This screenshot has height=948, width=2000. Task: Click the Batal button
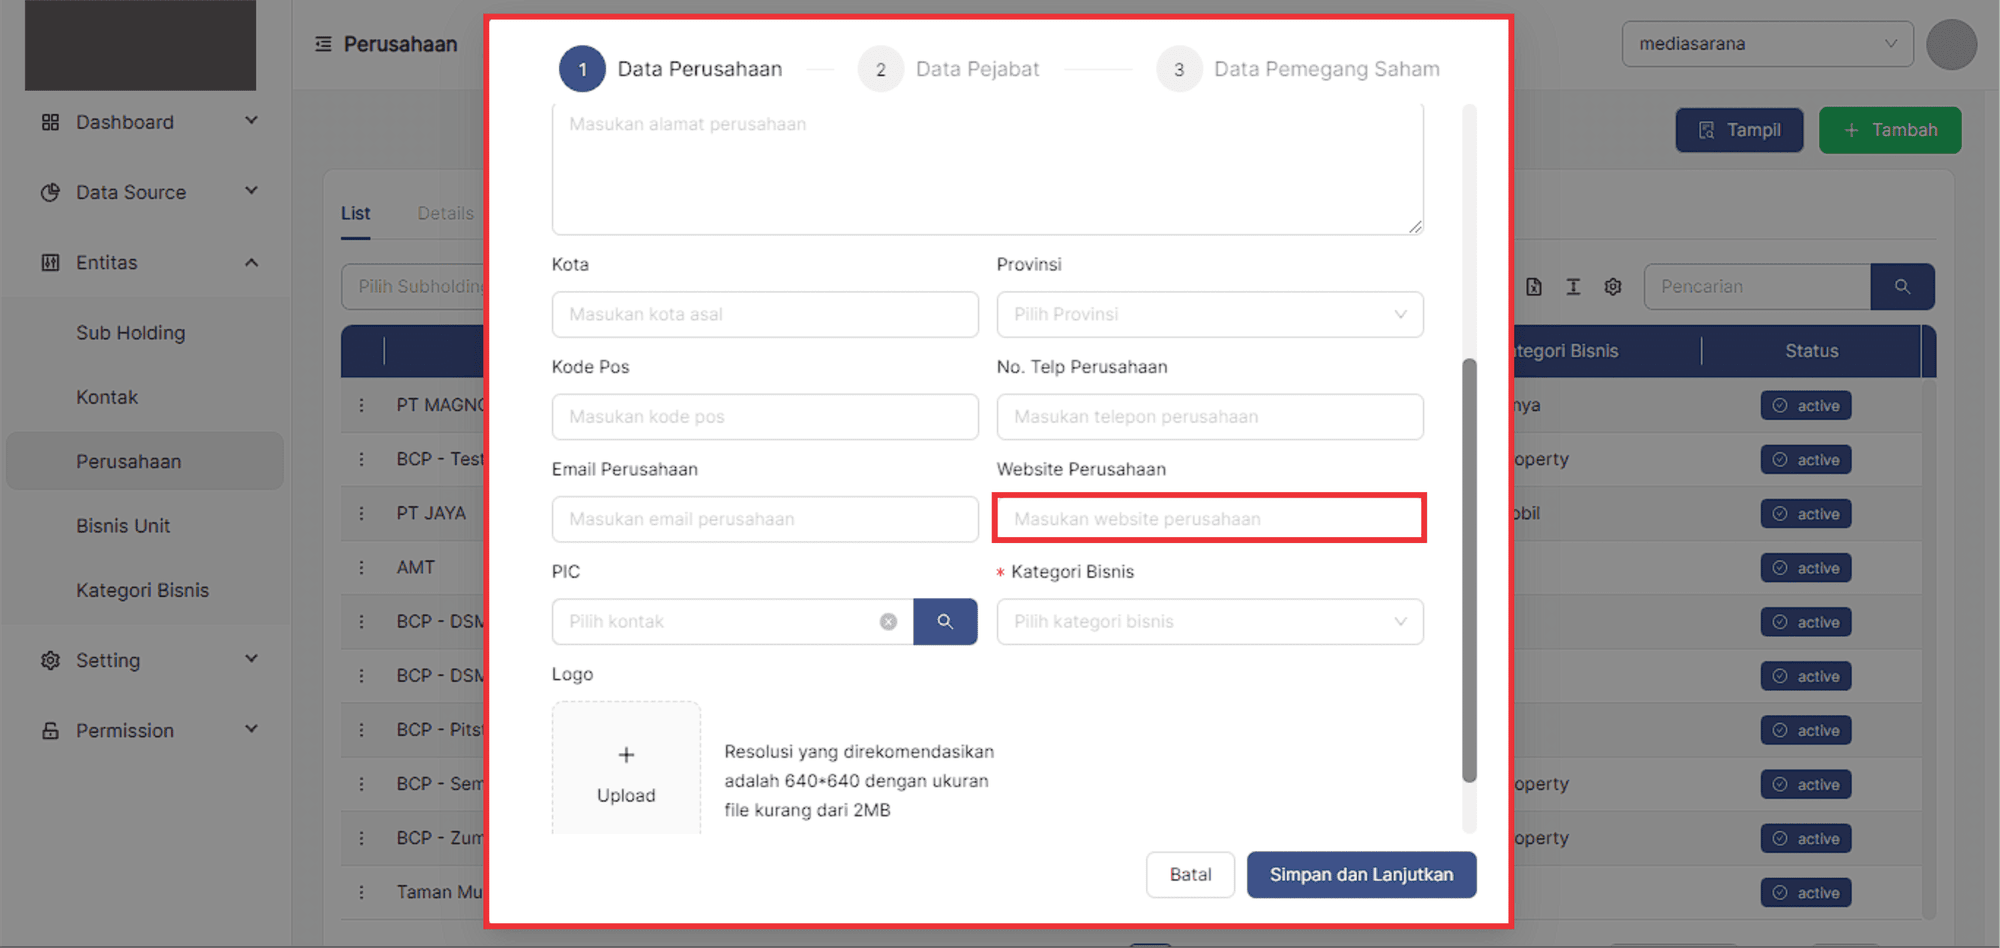pyautogui.click(x=1190, y=874)
